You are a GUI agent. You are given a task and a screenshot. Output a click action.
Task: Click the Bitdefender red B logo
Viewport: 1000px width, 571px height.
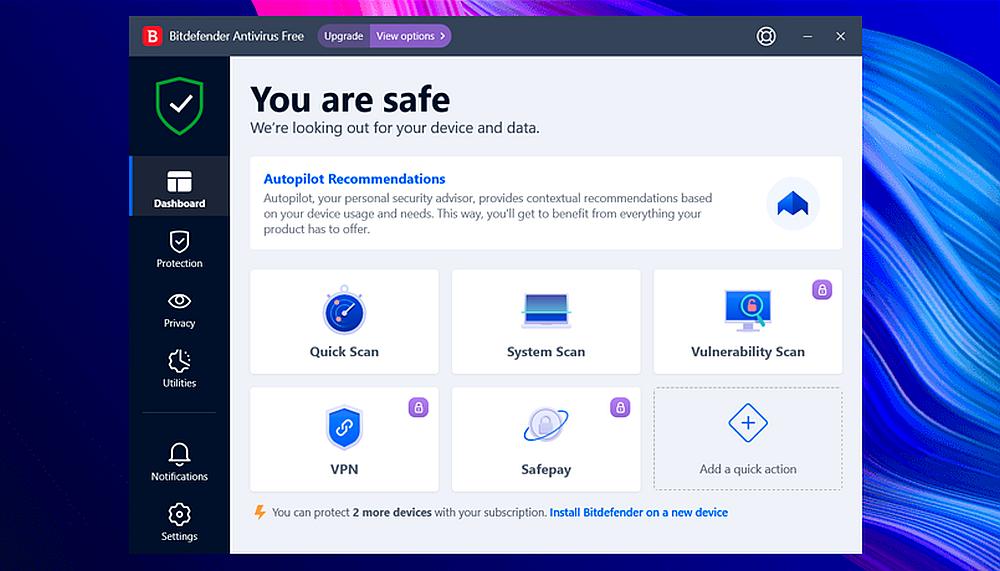click(152, 36)
